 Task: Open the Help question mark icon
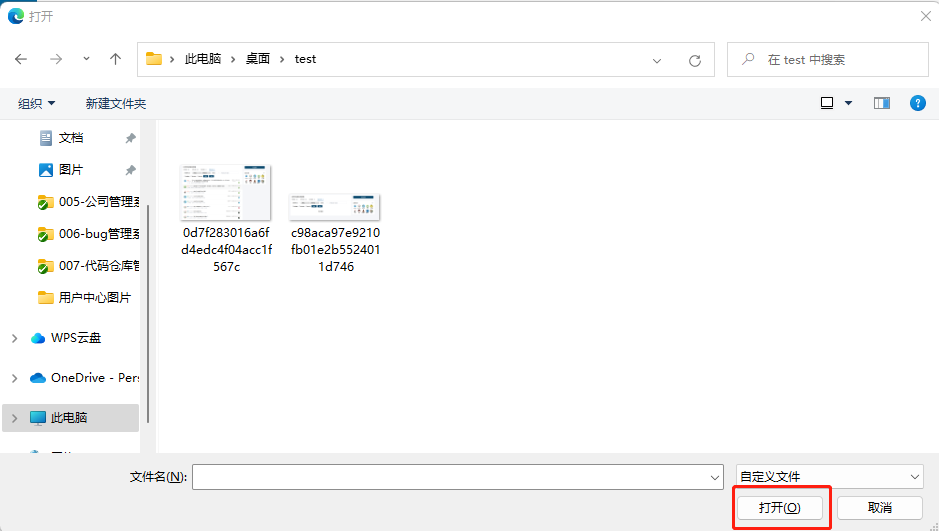[917, 103]
